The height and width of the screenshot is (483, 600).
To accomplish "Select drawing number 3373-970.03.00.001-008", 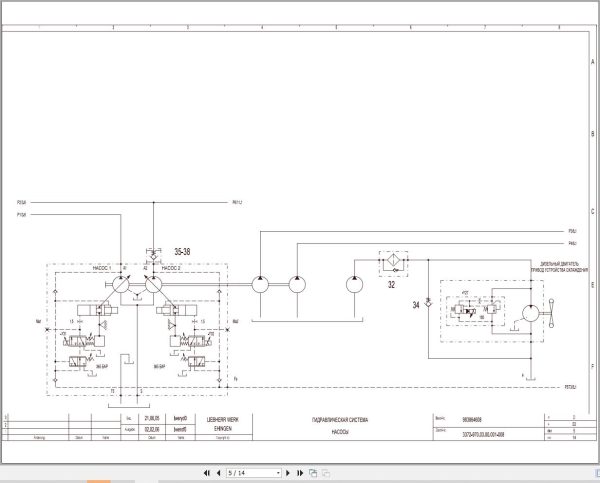I will 483,434.
